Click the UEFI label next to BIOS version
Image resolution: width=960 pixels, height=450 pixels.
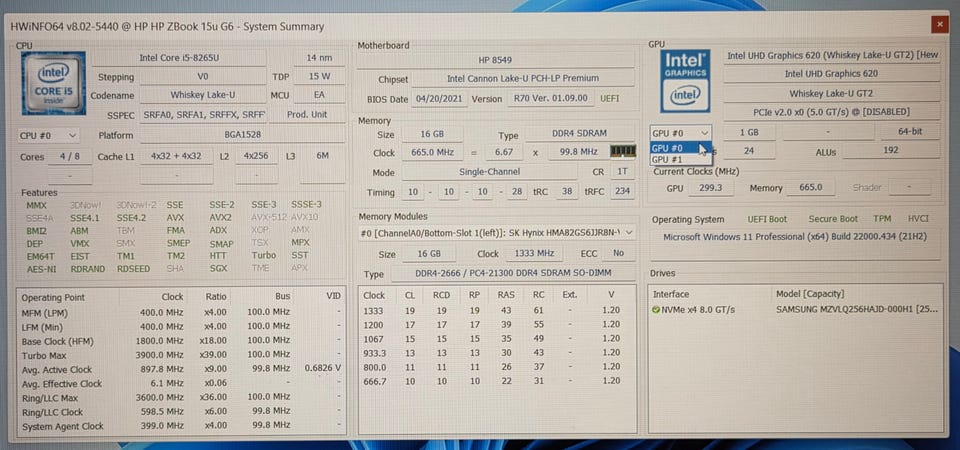[x=609, y=98]
